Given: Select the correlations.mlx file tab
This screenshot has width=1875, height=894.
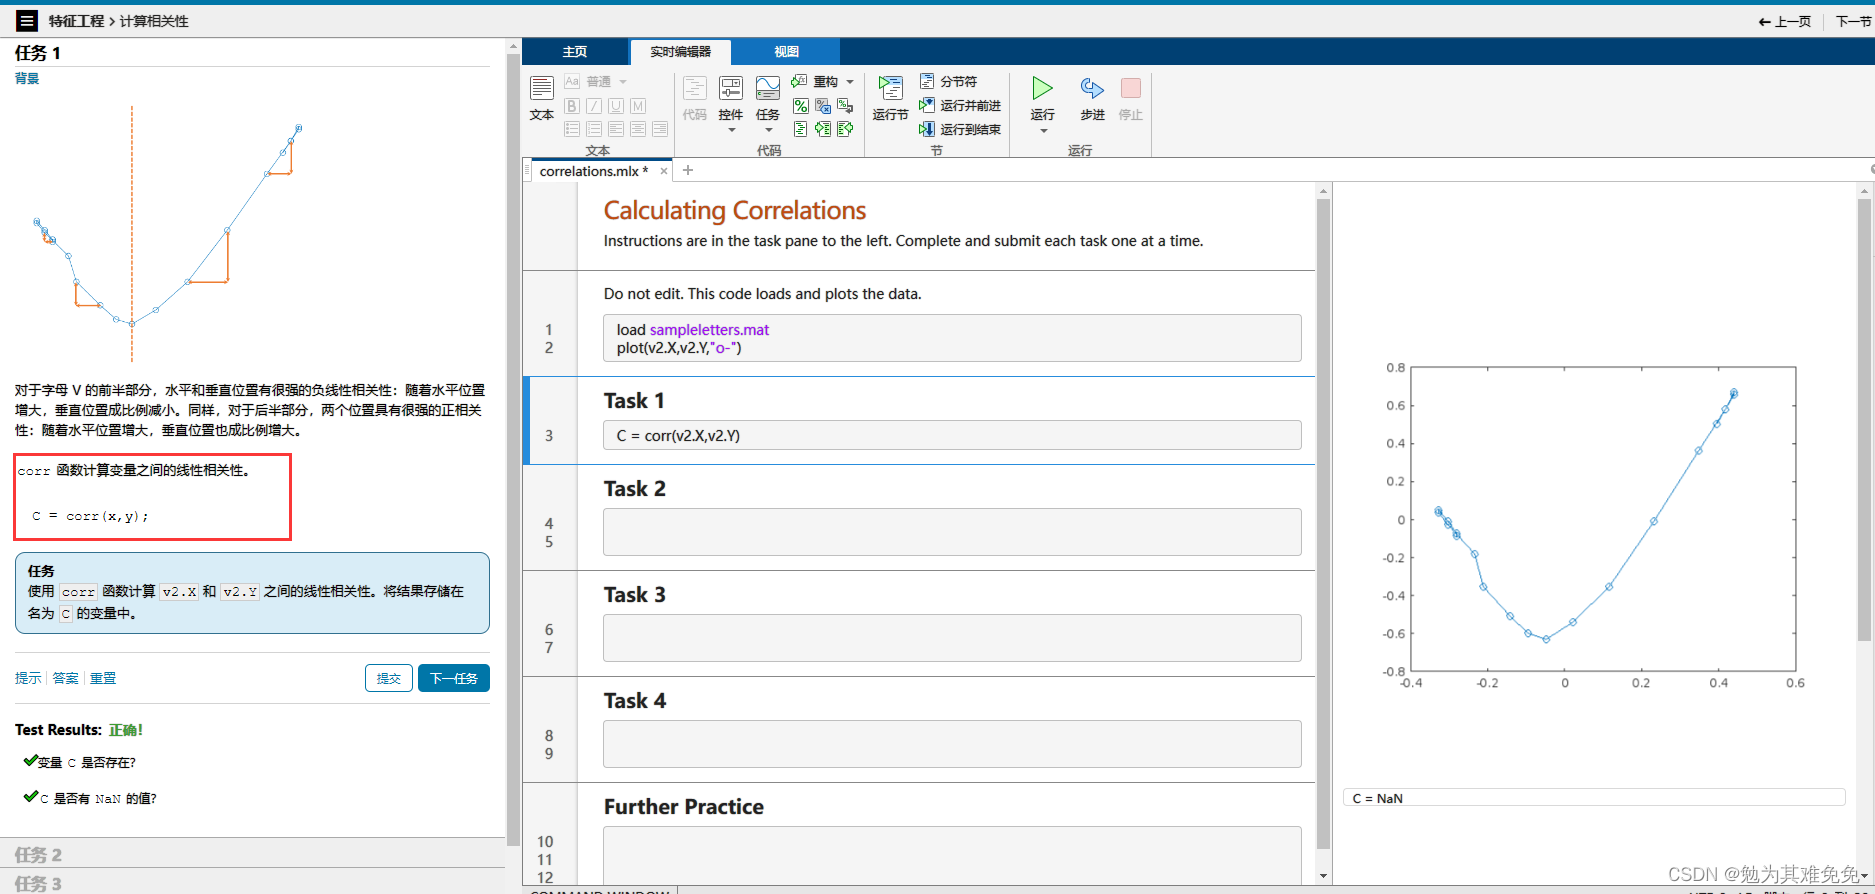Looking at the screenshot, I should click(593, 171).
